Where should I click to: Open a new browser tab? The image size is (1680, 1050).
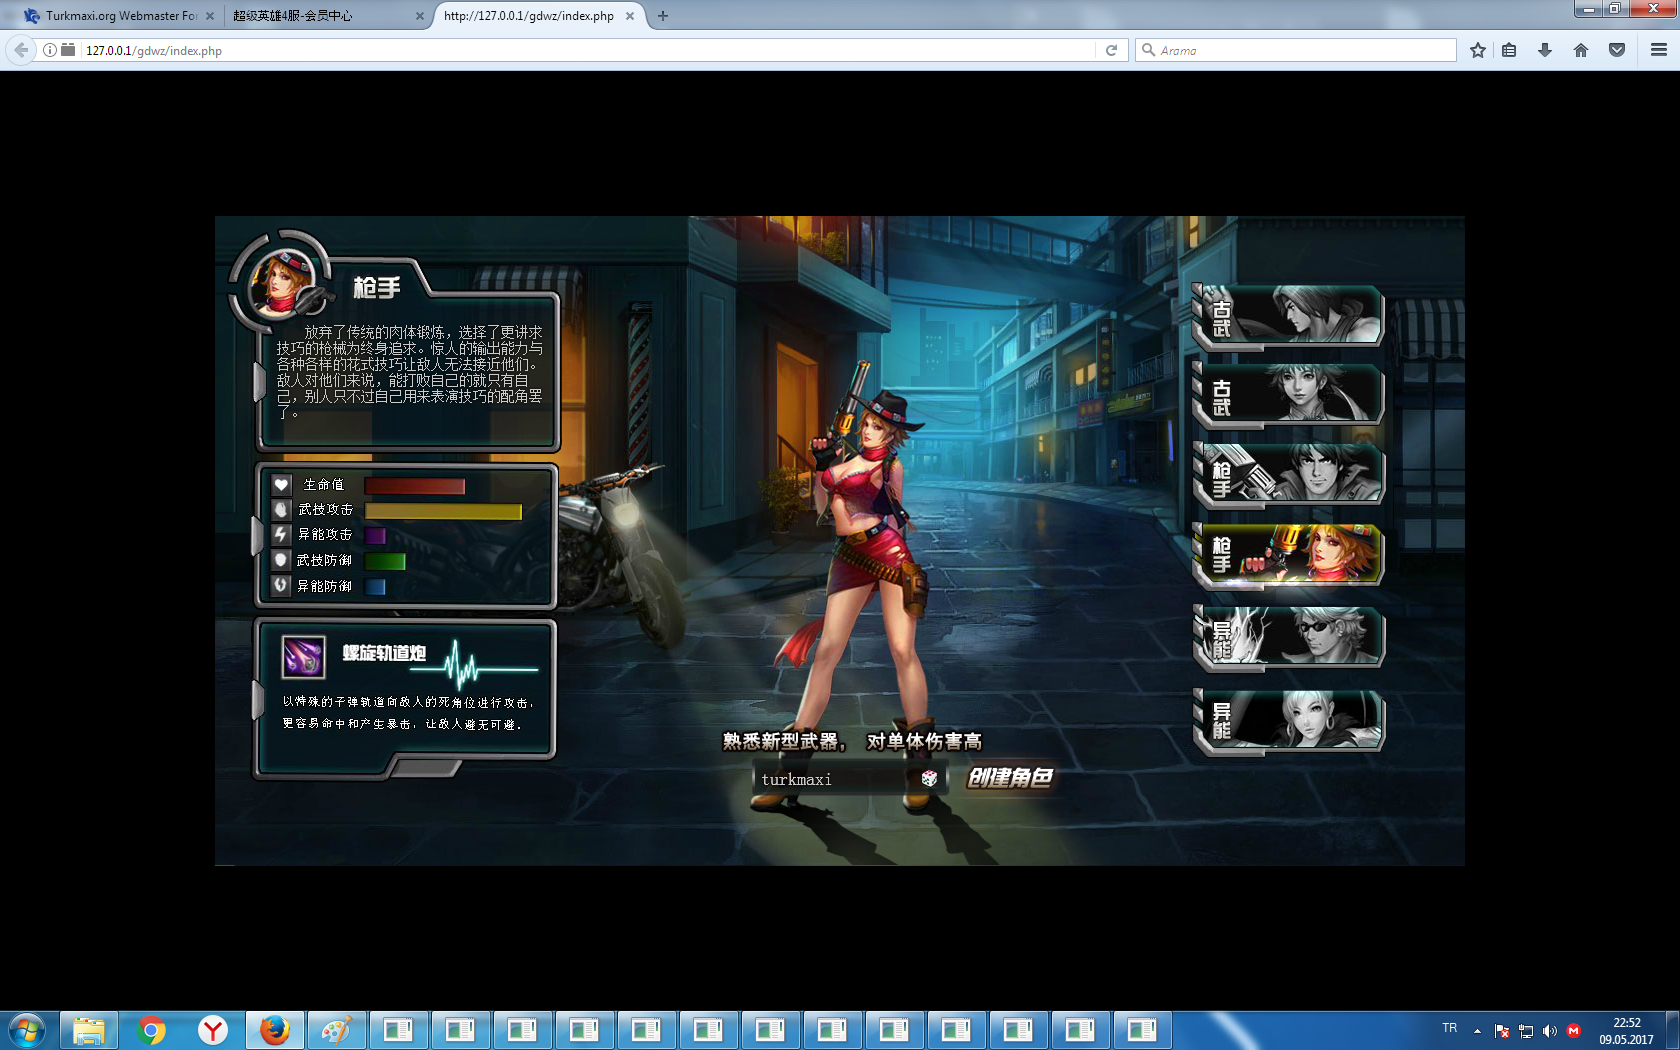pos(663,16)
